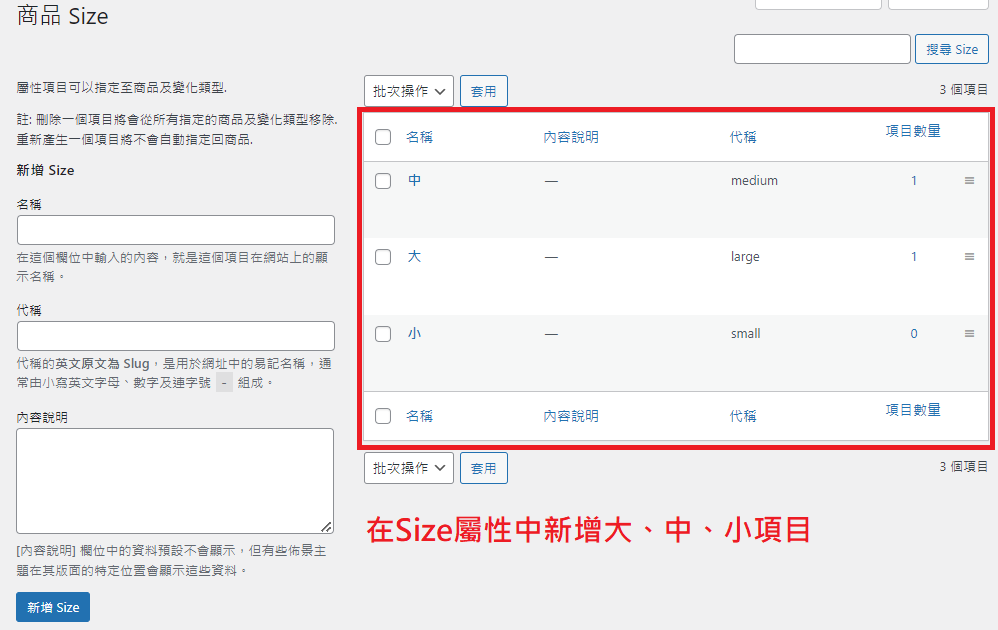Sort table by 代稱 header column

[743, 137]
